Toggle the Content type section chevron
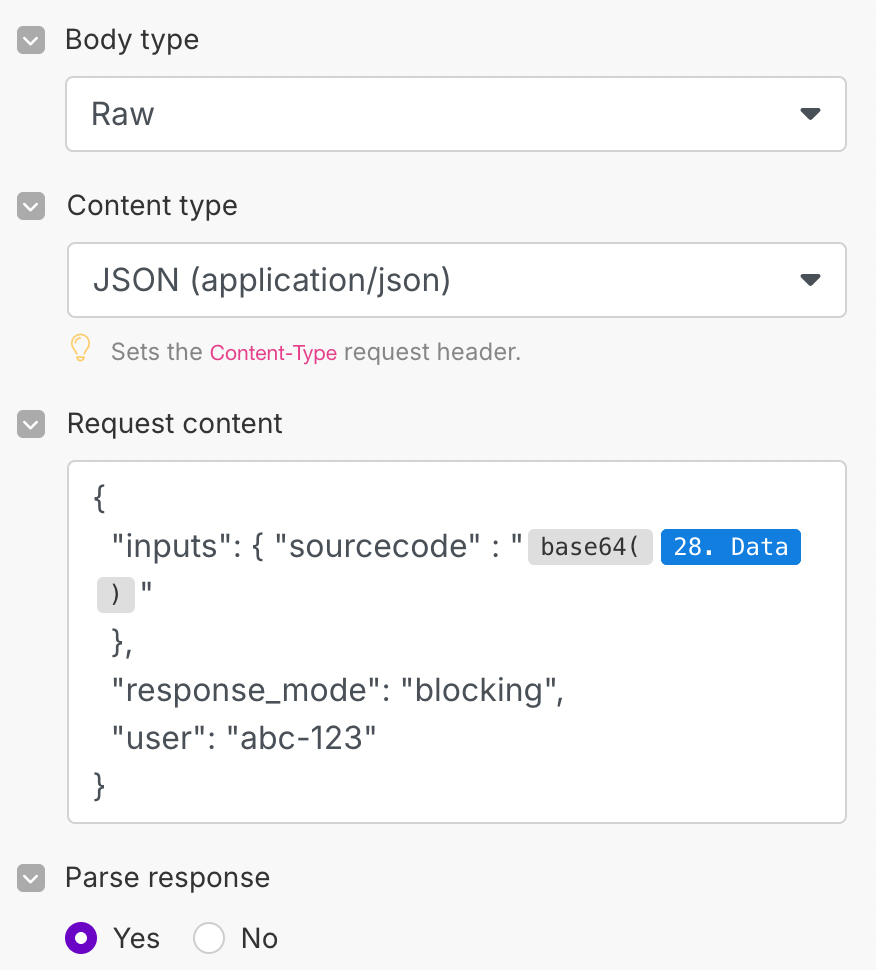The height and width of the screenshot is (970, 876). tap(31, 207)
